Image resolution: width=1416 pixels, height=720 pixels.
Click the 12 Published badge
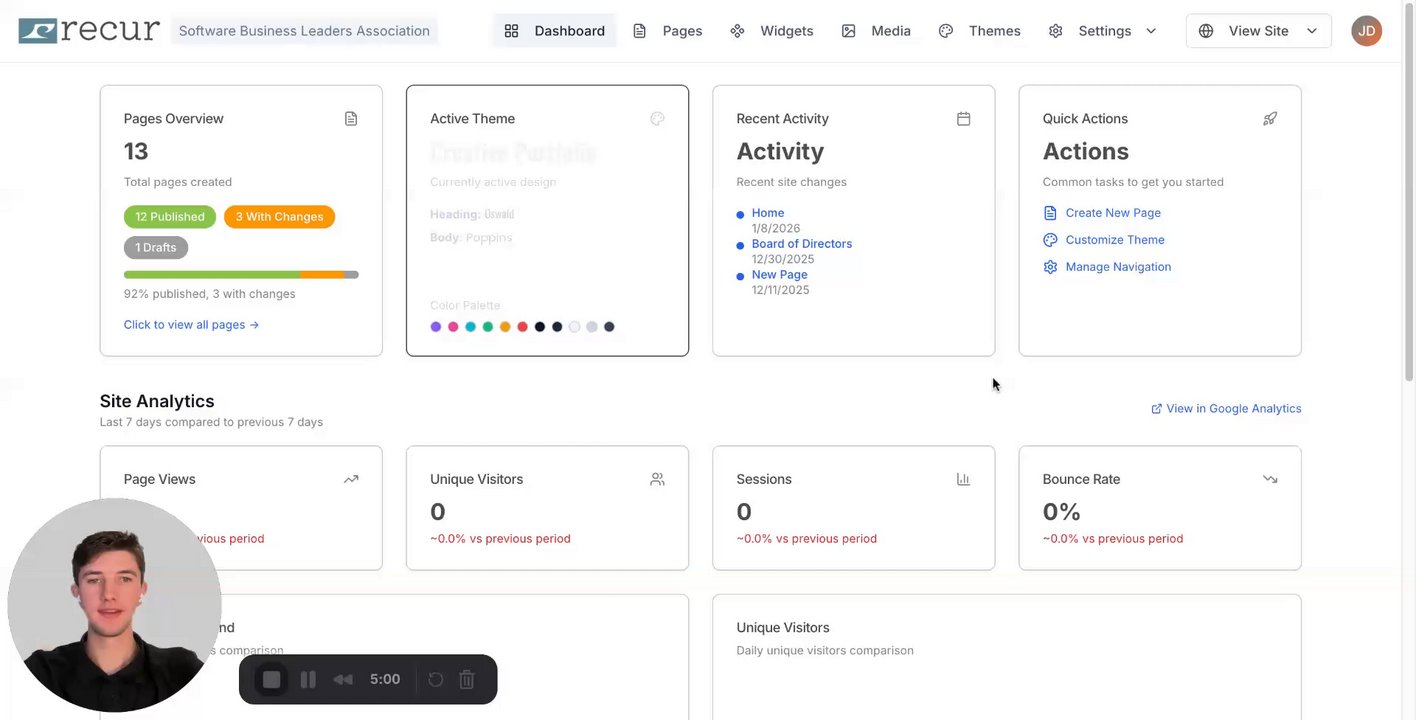click(170, 217)
